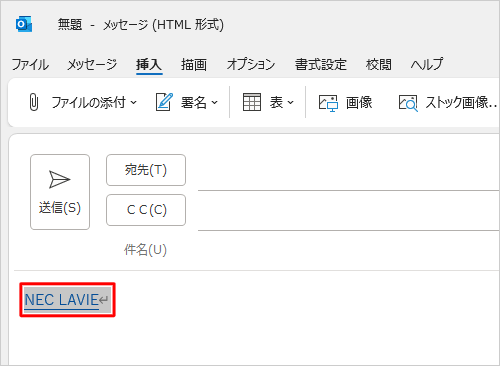Click the CC recipients input field
Viewport: 500px width, 366px height.
pyautogui.click(x=349, y=211)
